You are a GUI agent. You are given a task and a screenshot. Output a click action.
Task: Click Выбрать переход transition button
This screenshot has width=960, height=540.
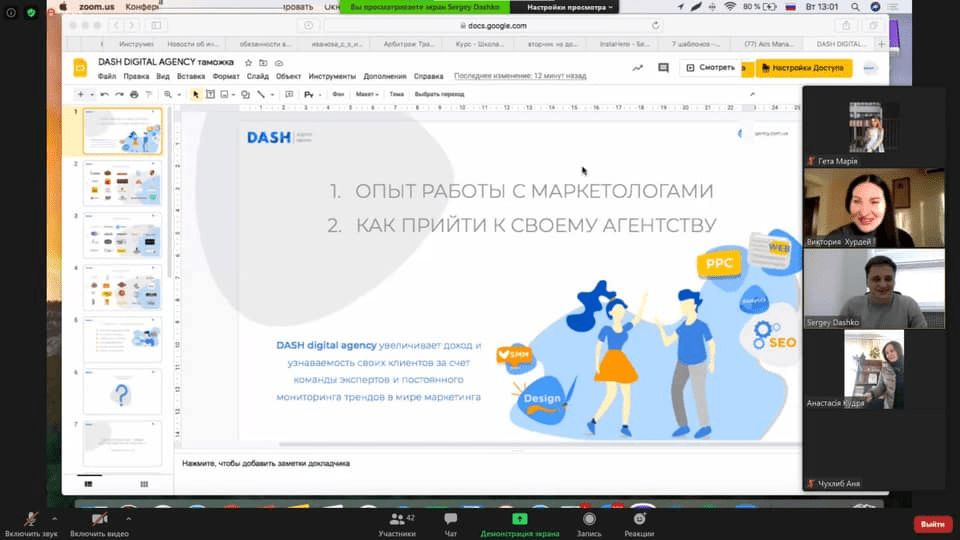pos(440,94)
